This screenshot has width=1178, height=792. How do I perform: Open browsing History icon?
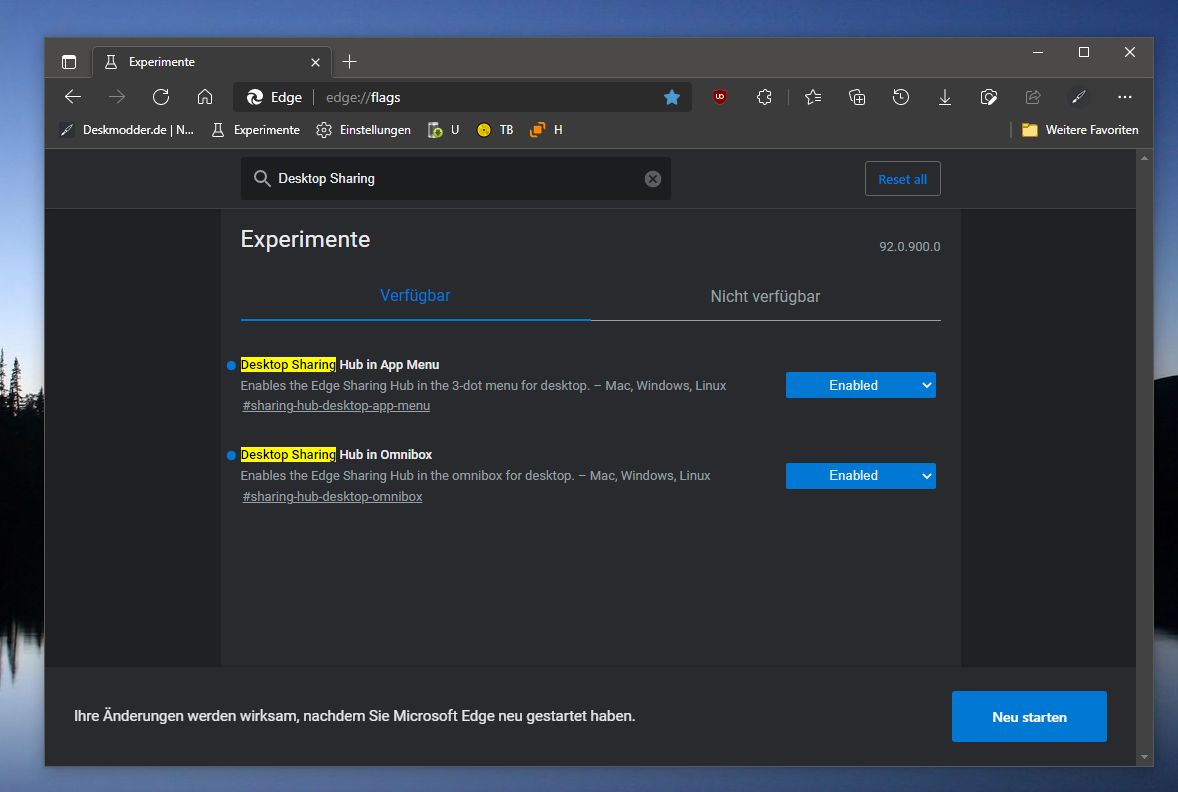[x=901, y=97]
